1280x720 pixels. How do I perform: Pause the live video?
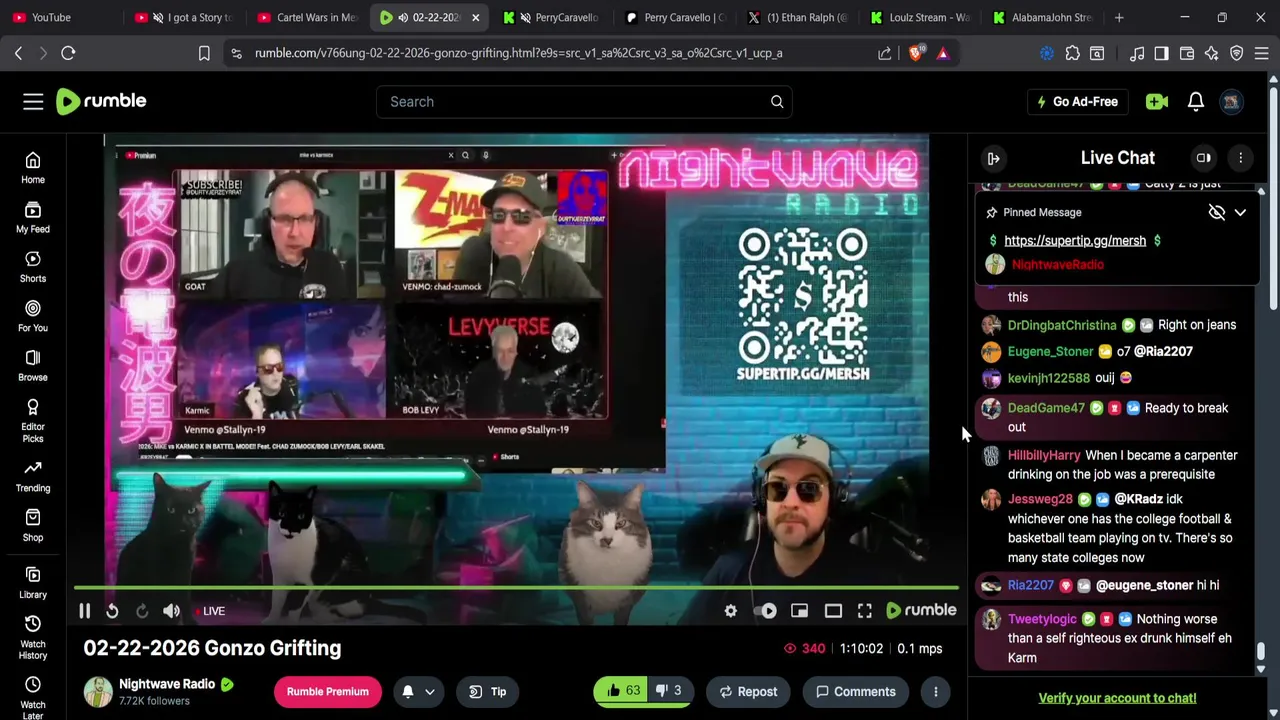tap(84, 611)
